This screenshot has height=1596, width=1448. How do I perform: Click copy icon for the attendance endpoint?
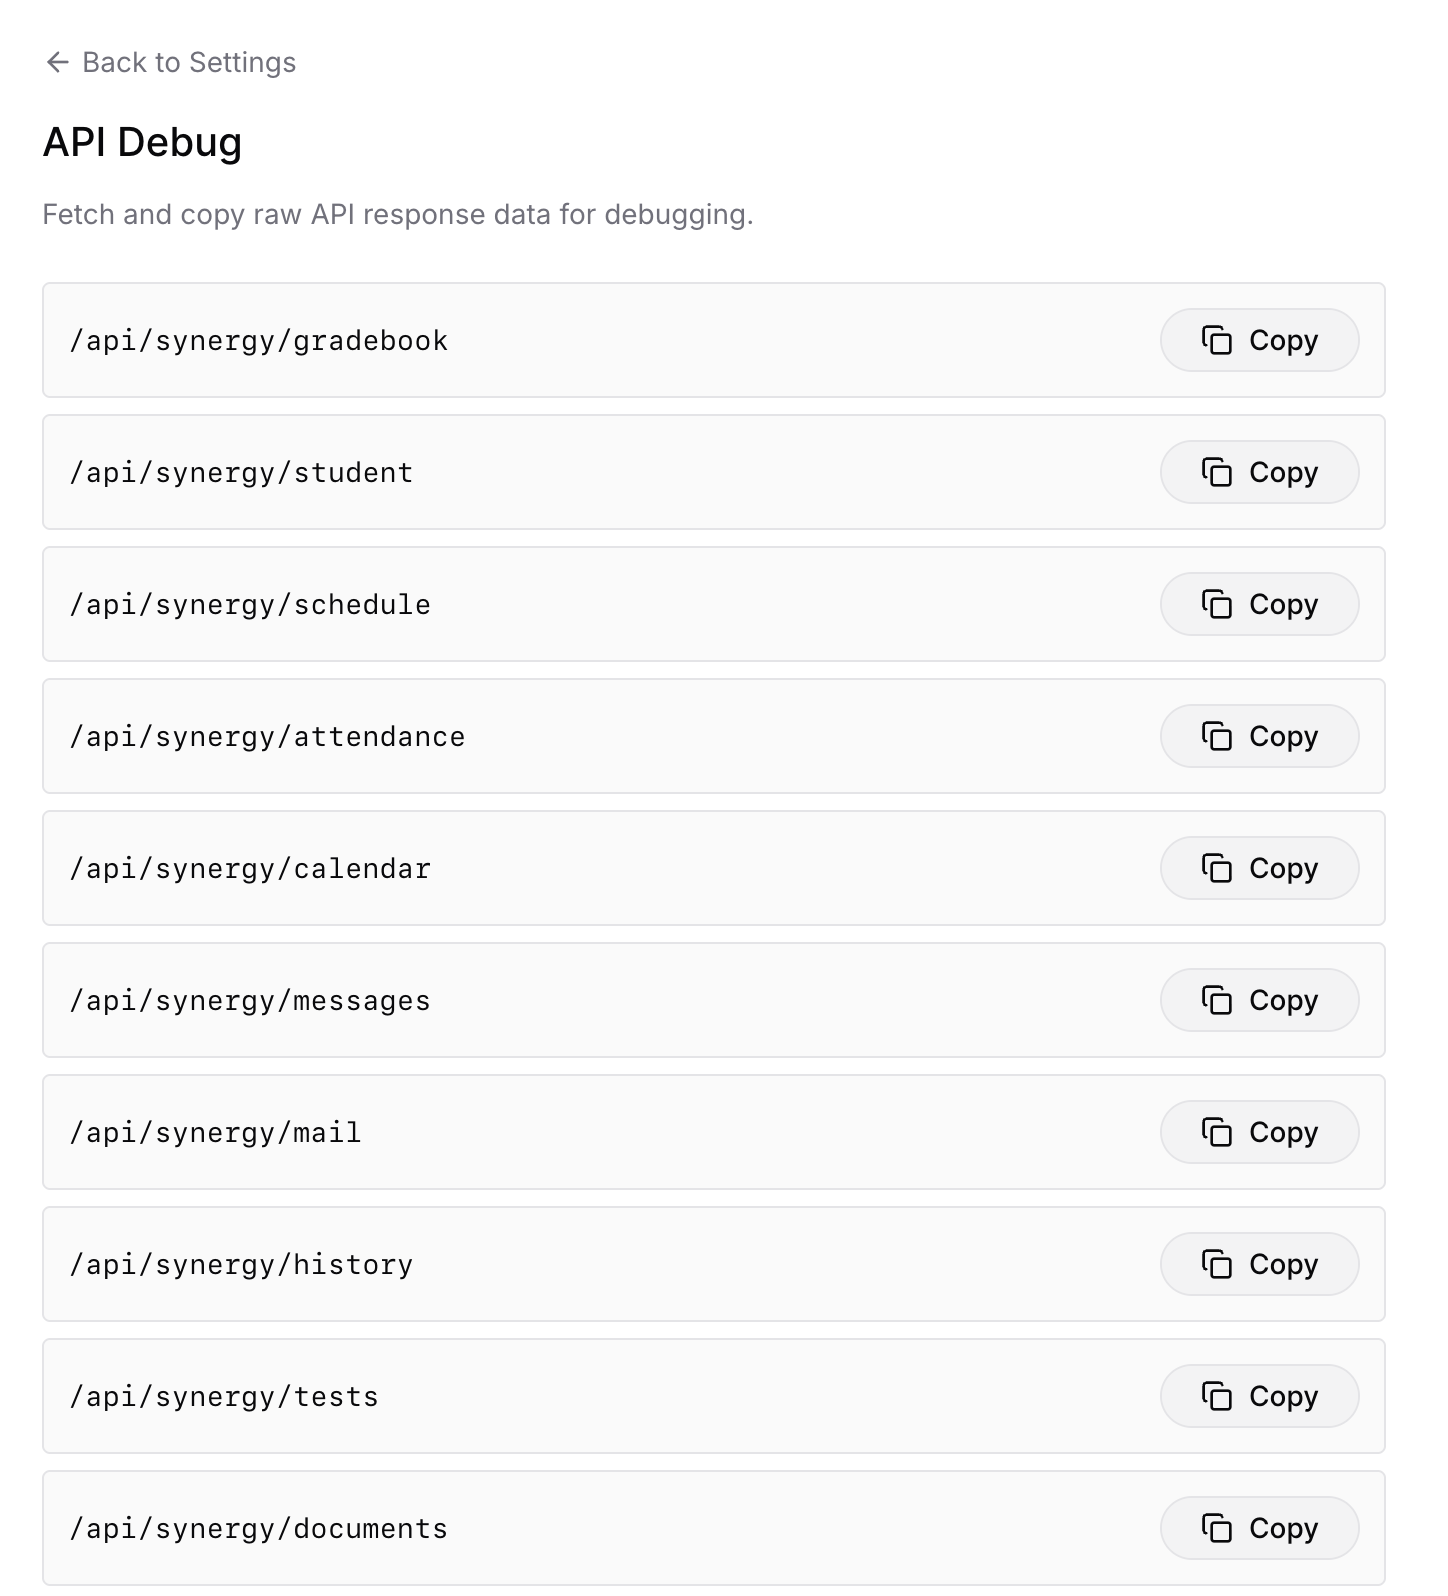1216,736
